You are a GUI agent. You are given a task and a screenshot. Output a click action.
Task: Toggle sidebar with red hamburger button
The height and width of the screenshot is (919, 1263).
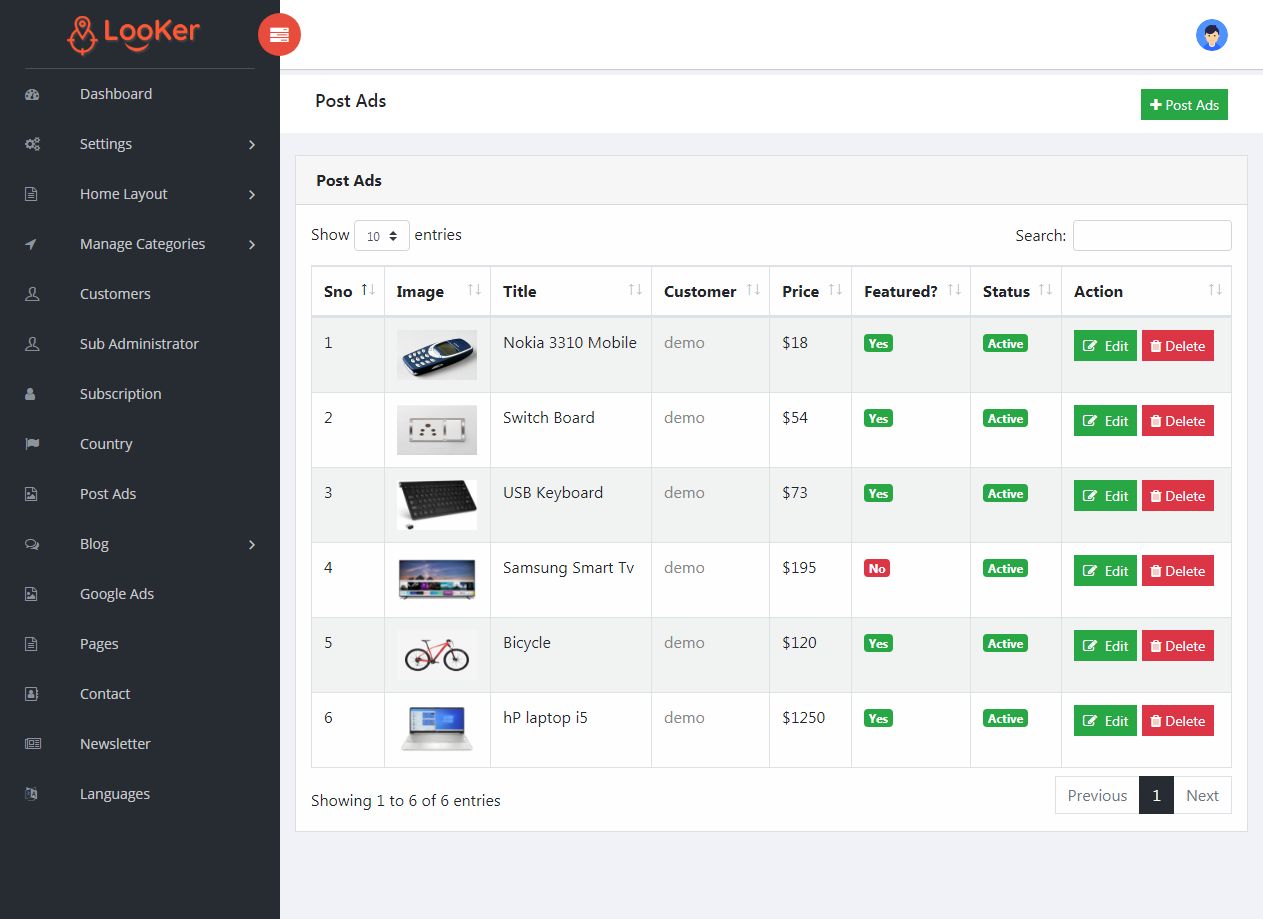tap(279, 35)
